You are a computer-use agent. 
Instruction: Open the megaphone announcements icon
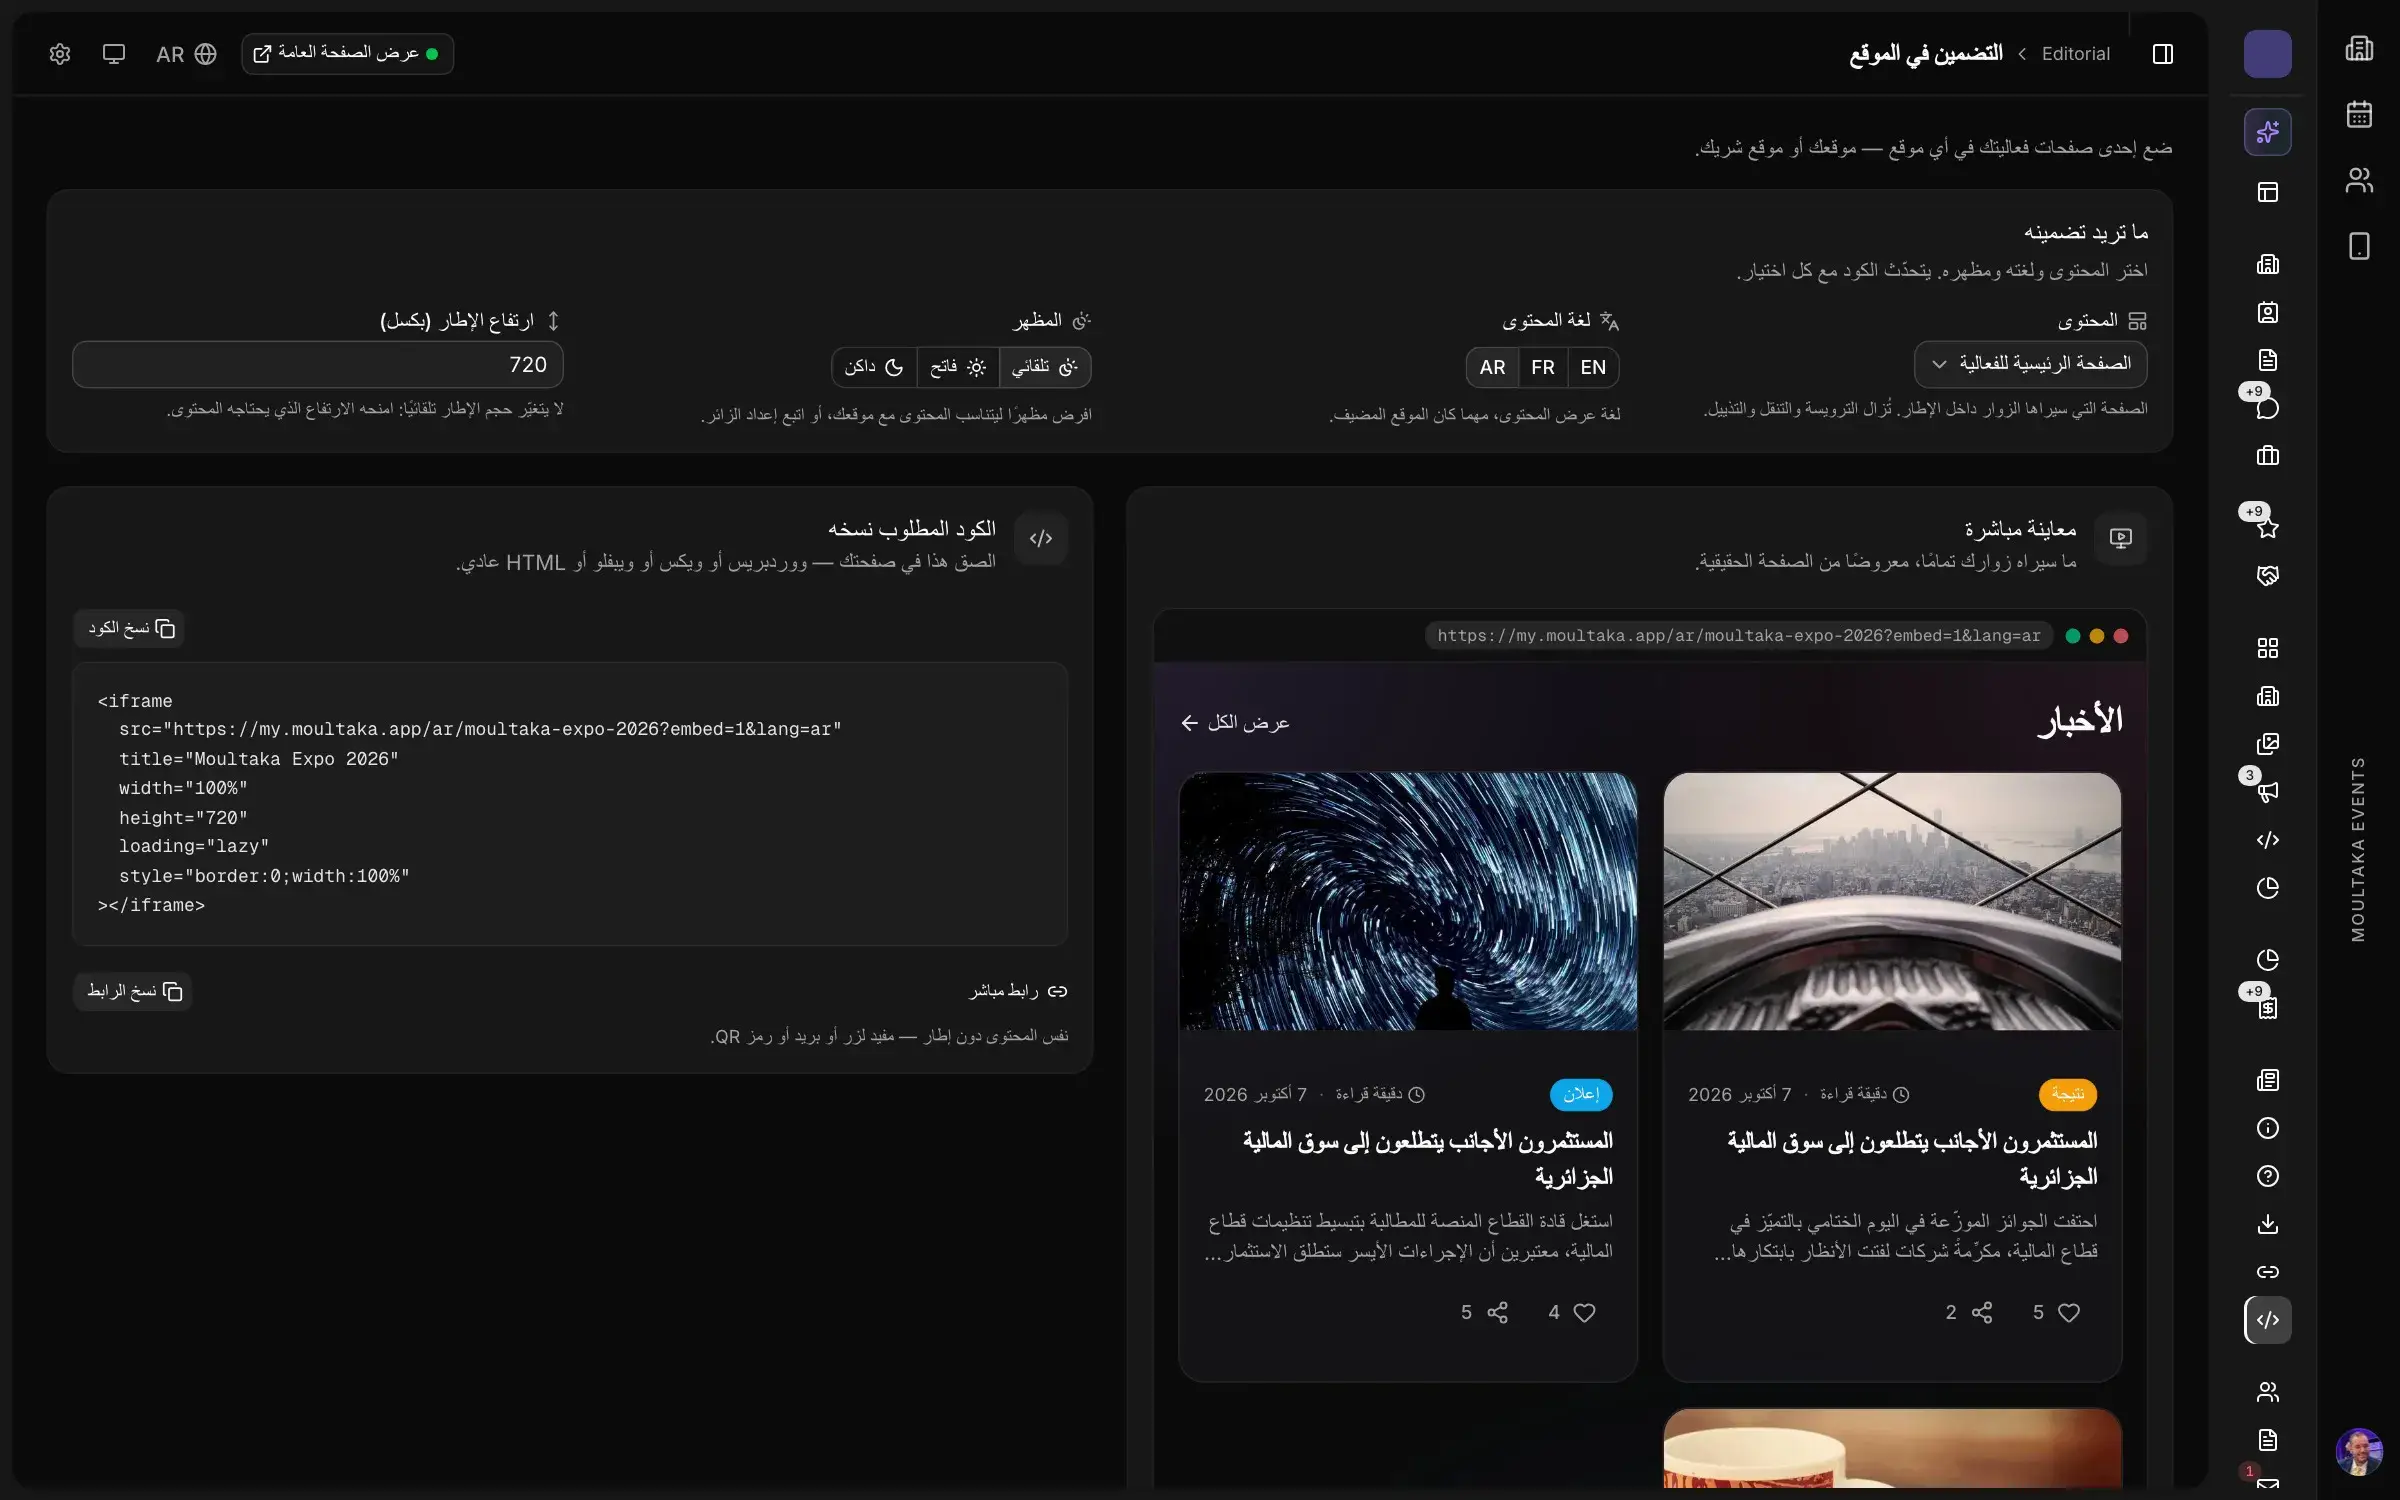click(2267, 792)
